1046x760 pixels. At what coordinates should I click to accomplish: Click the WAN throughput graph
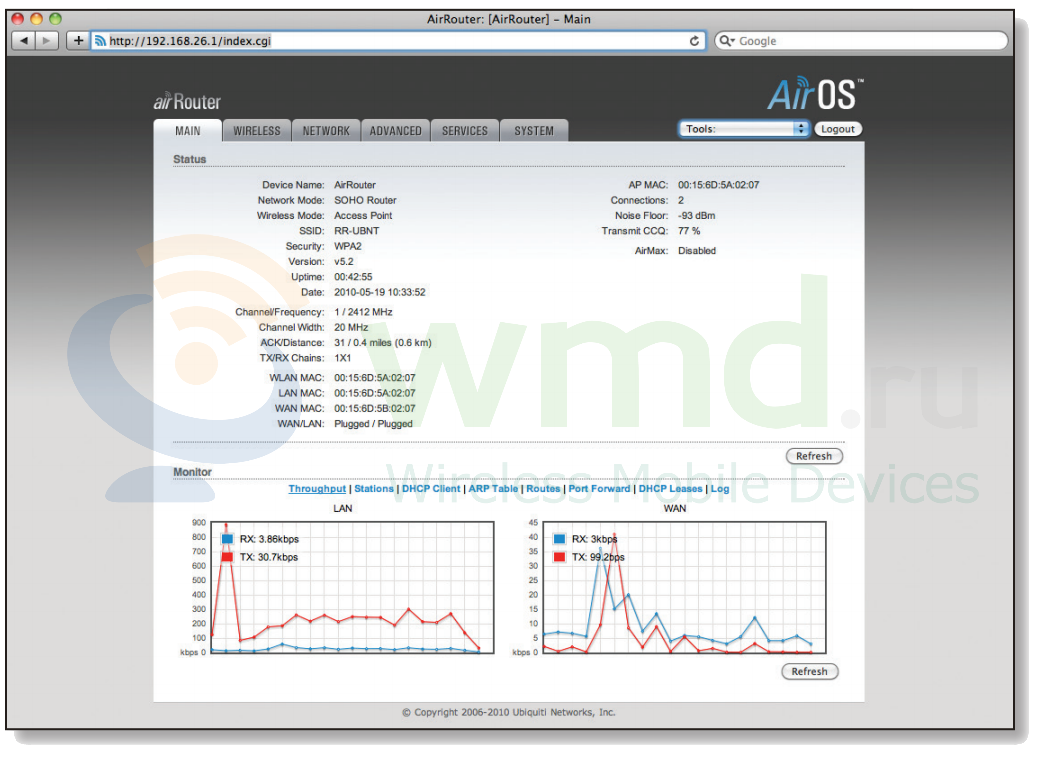point(684,587)
